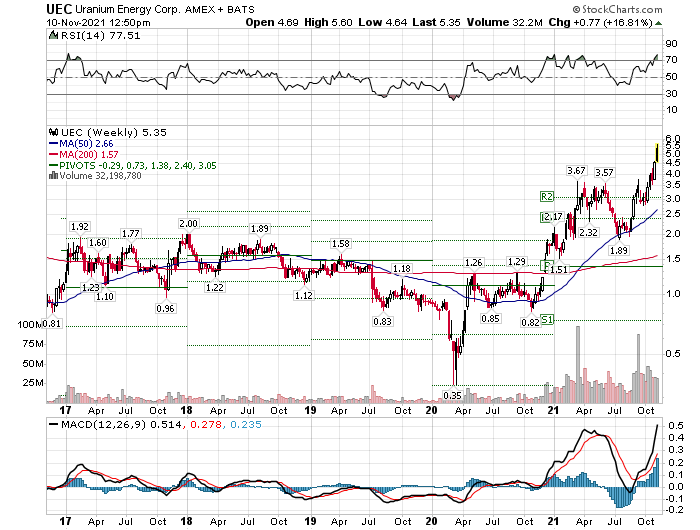Click the 1.60 price label

[97, 242]
